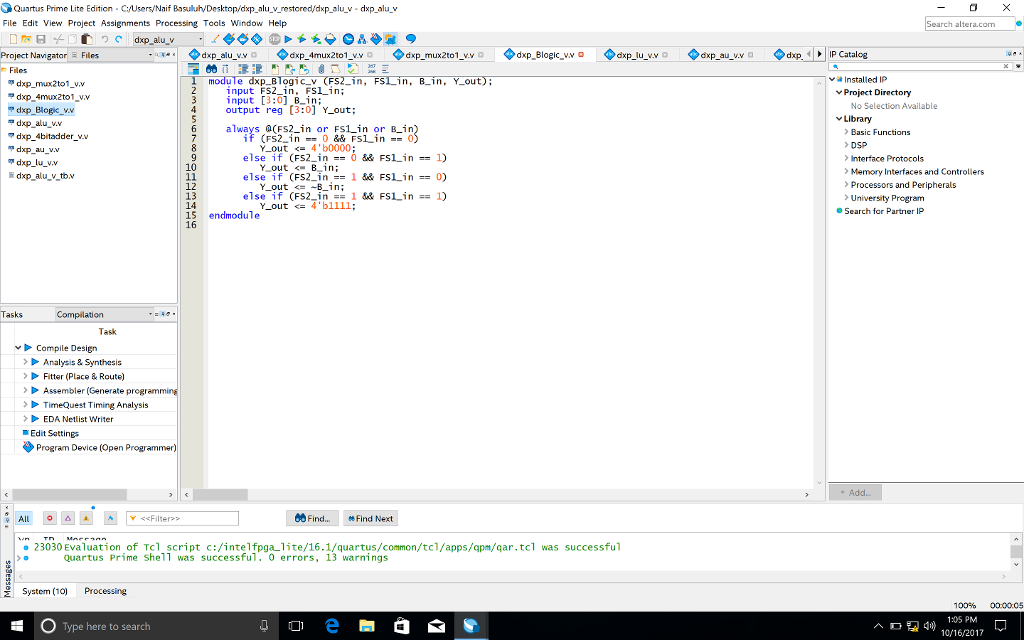1024x640 pixels.
Task: Expand the Analysis & Synthesis task
Action: click(26, 362)
